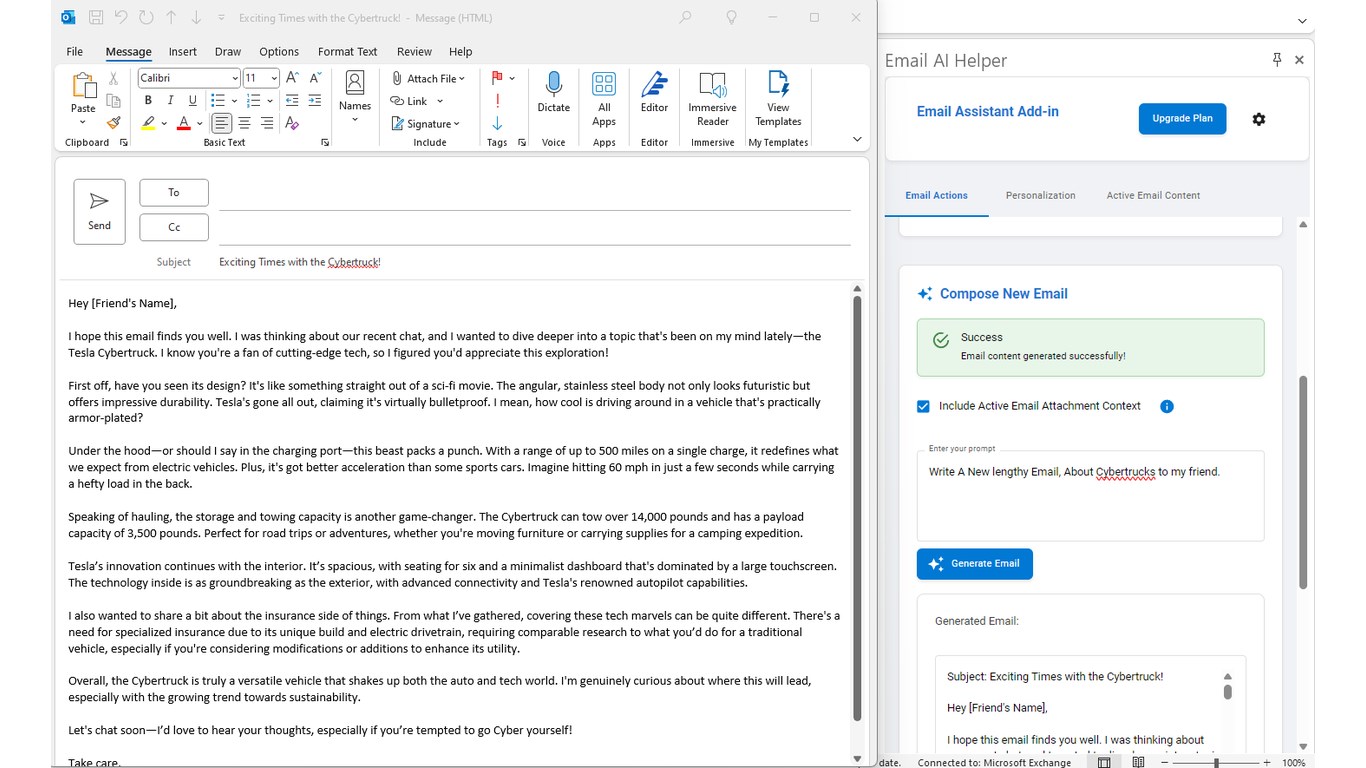Select Align Right paragraph alignment
This screenshot has height=768, width=1366.
pyautogui.click(x=267, y=123)
